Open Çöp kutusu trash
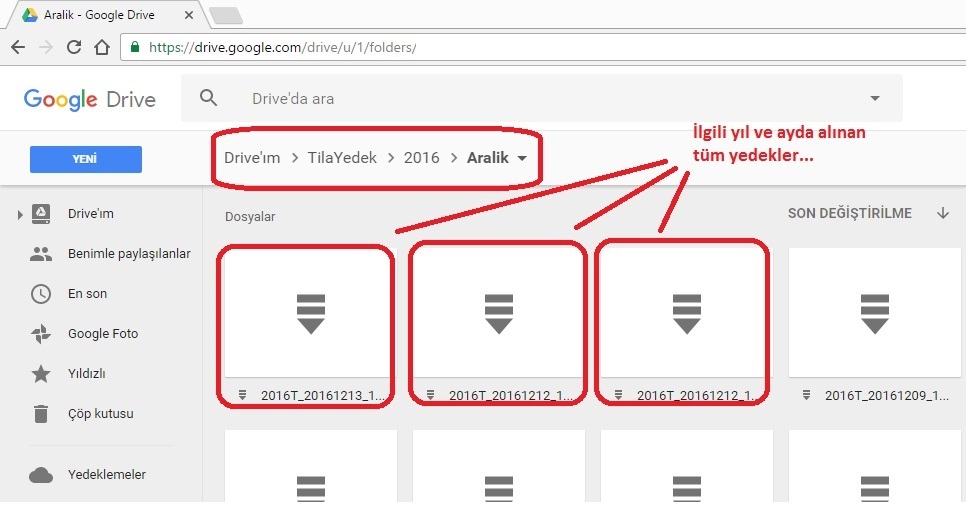Viewport: 966px width, 525px height. pyautogui.click(x=100, y=414)
